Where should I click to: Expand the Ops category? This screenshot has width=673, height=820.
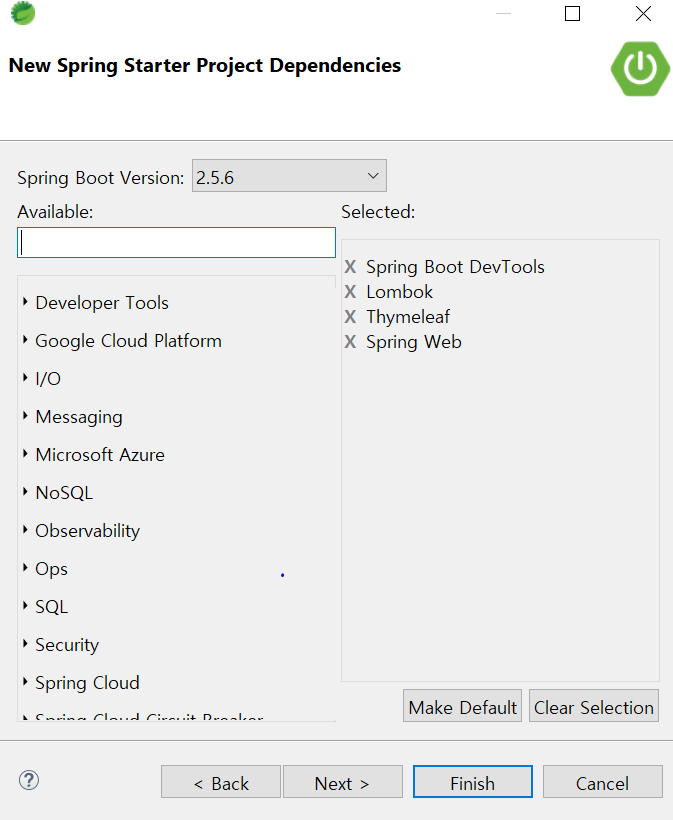click(25, 567)
